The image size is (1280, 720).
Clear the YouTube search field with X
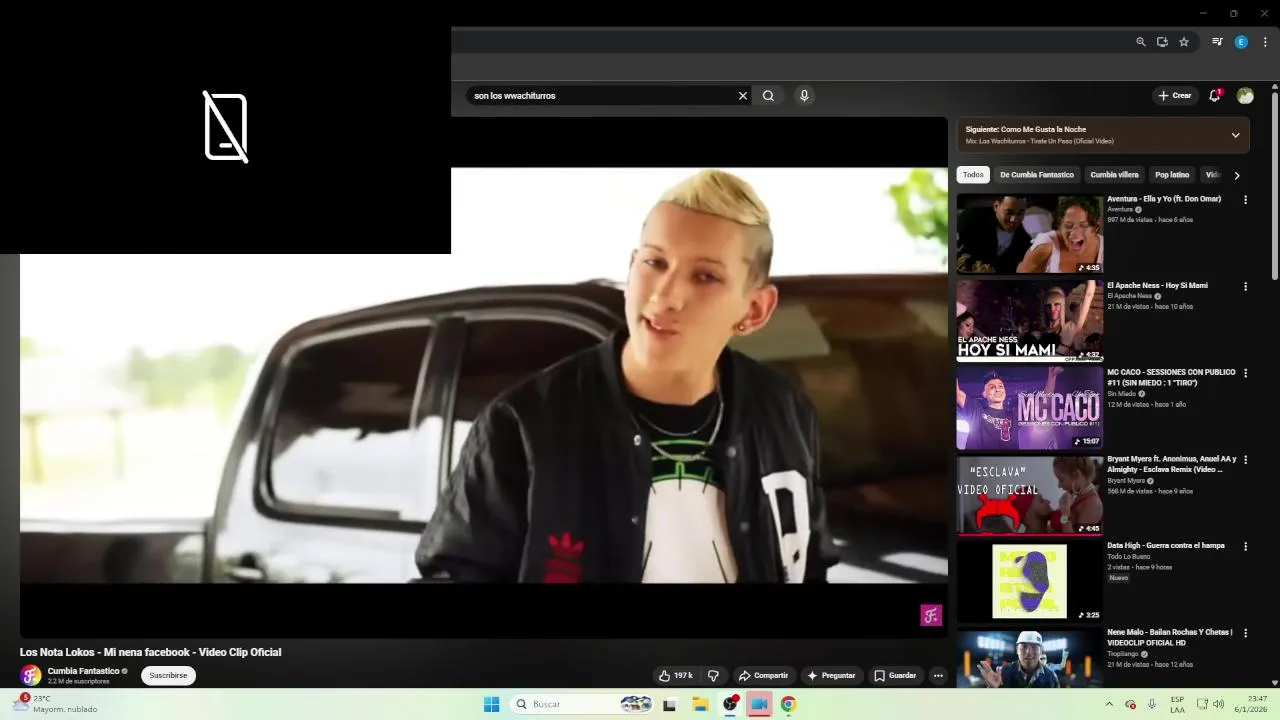pyautogui.click(x=743, y=96)
